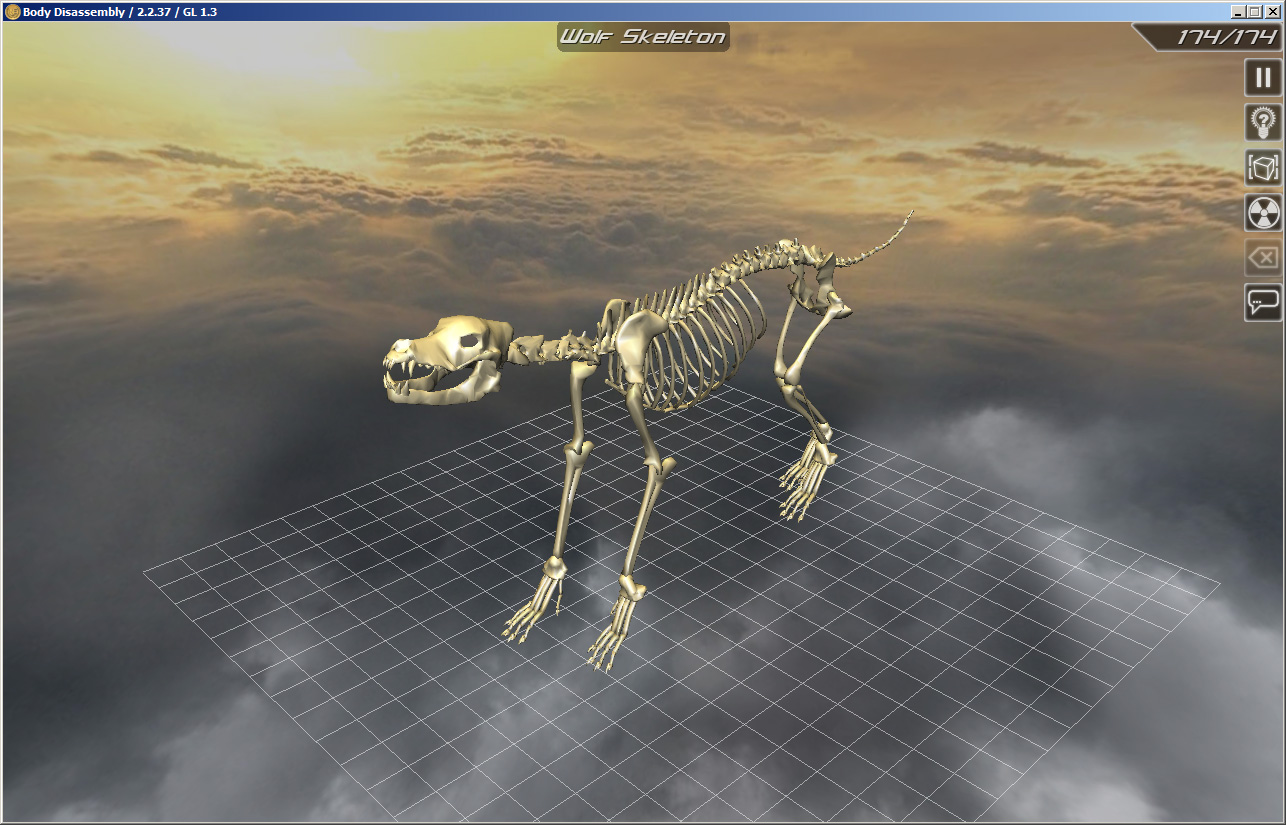Toggle the 3D cube view icon
1286x825 pixels.
tap(1263, 167)
